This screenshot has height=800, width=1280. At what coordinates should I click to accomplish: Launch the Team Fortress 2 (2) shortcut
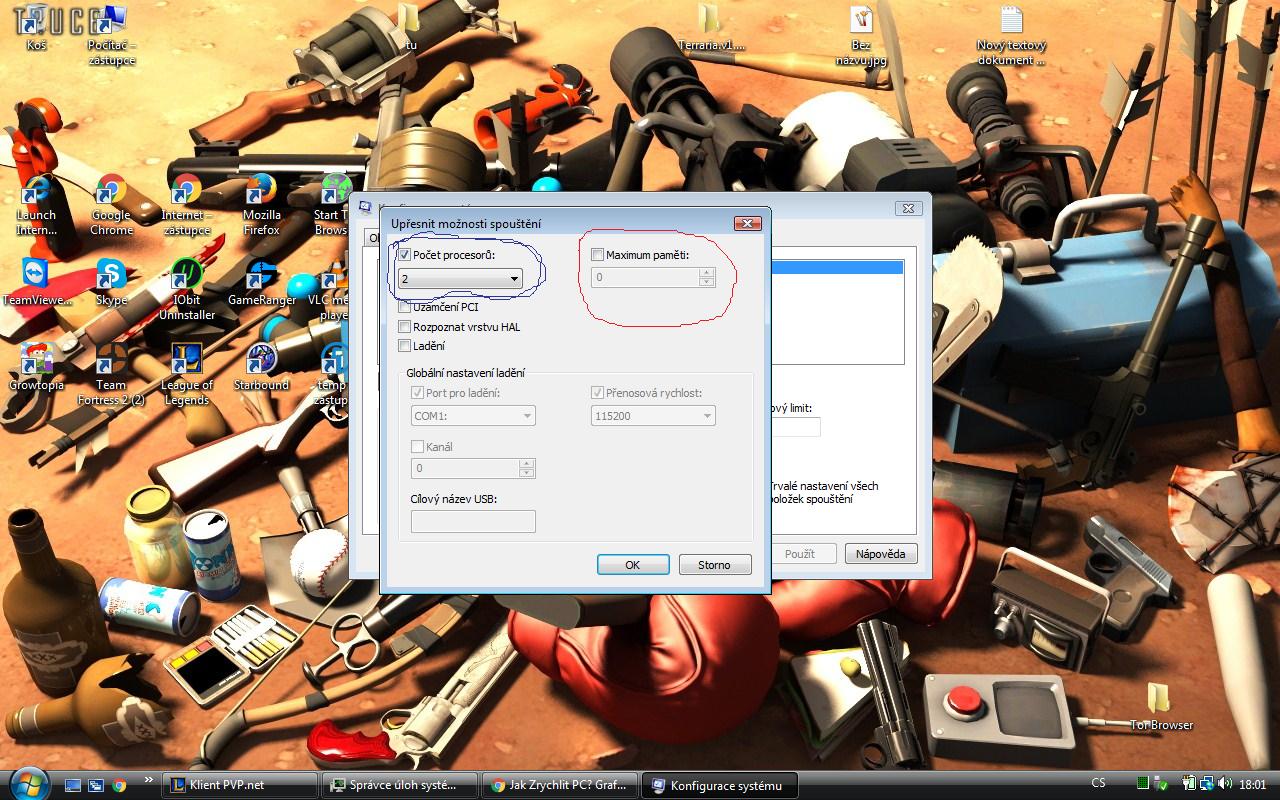point(111,374)
